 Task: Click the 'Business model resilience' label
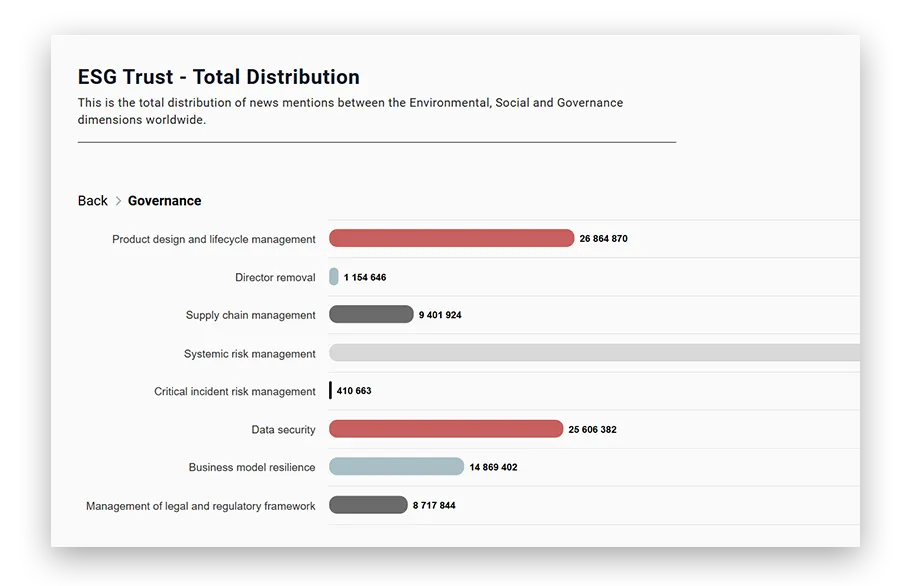pos(252,467)
